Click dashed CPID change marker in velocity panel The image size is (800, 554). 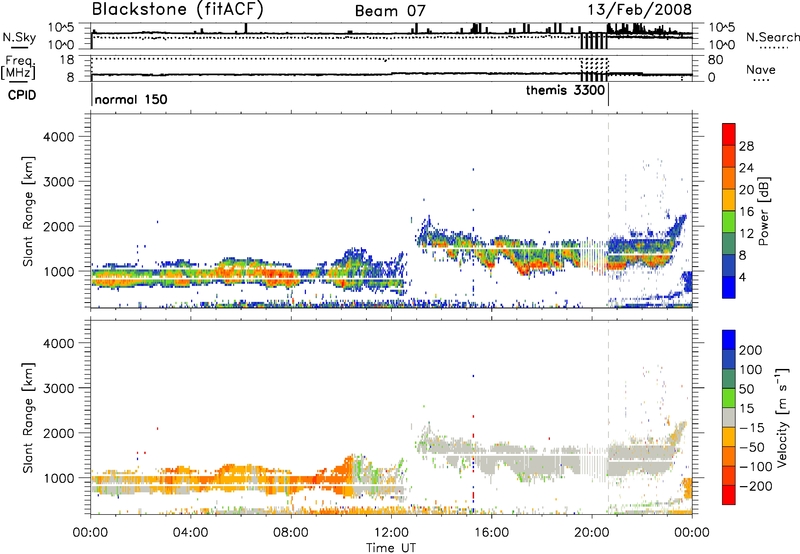click(x=608, y=417)
